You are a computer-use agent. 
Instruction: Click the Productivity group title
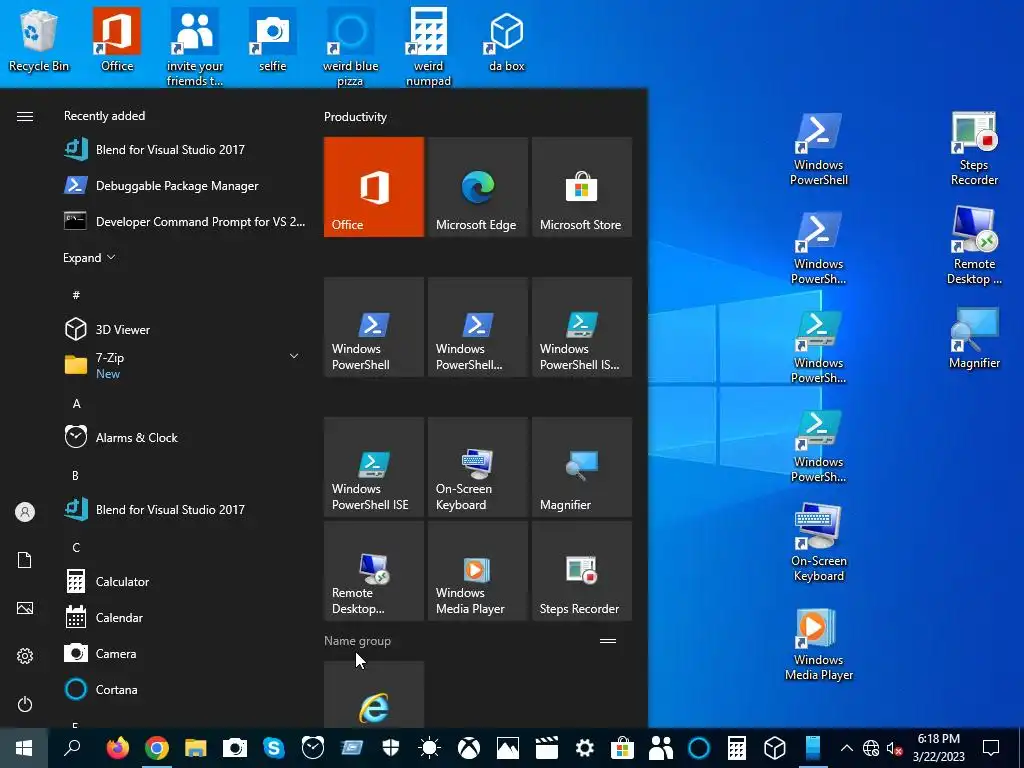tap(355, 117)
